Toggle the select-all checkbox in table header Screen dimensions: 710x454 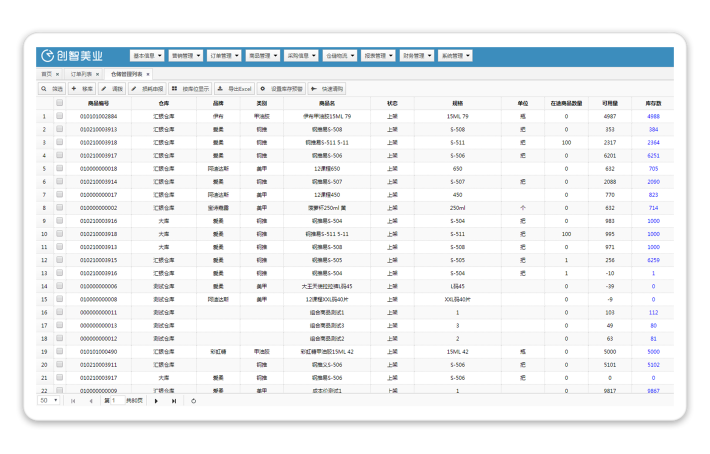point(60,102)
